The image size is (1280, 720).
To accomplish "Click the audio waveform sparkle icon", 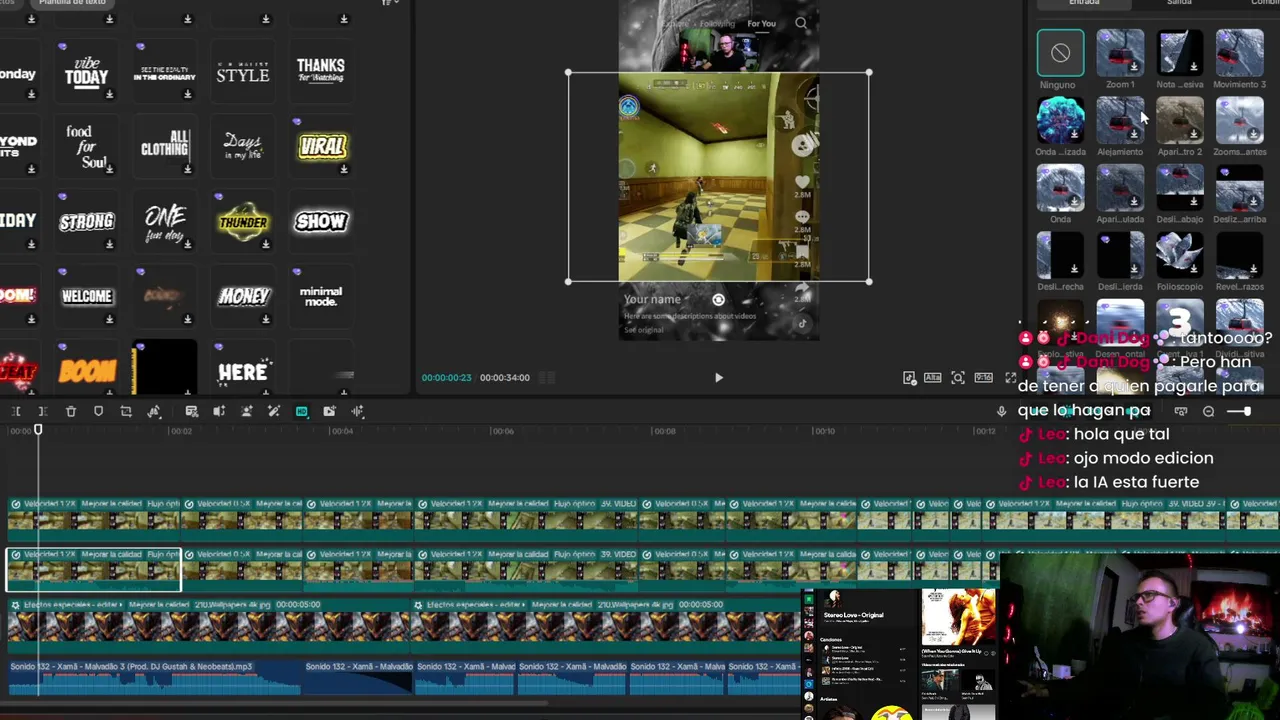I will pyautogui.click(x=357, y=411).
